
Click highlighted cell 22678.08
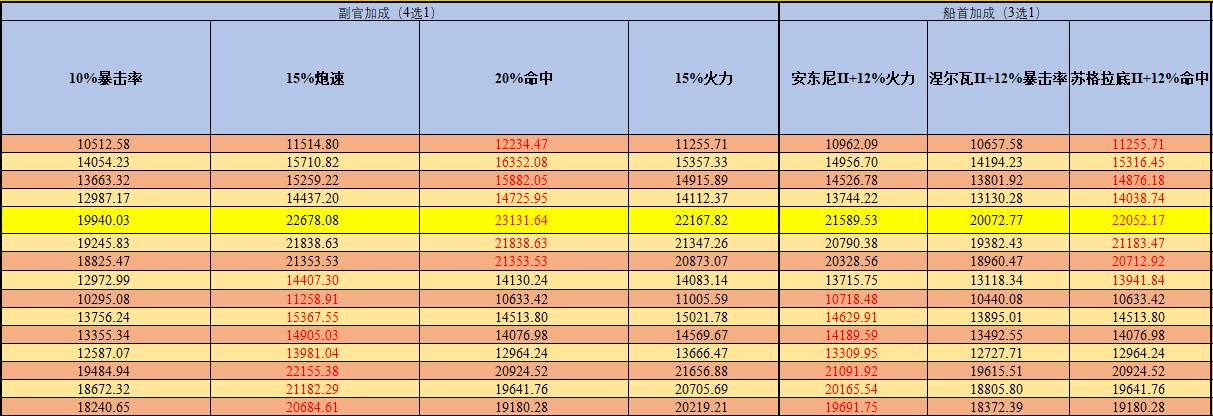pyautogui.click(x=315, y=220)
